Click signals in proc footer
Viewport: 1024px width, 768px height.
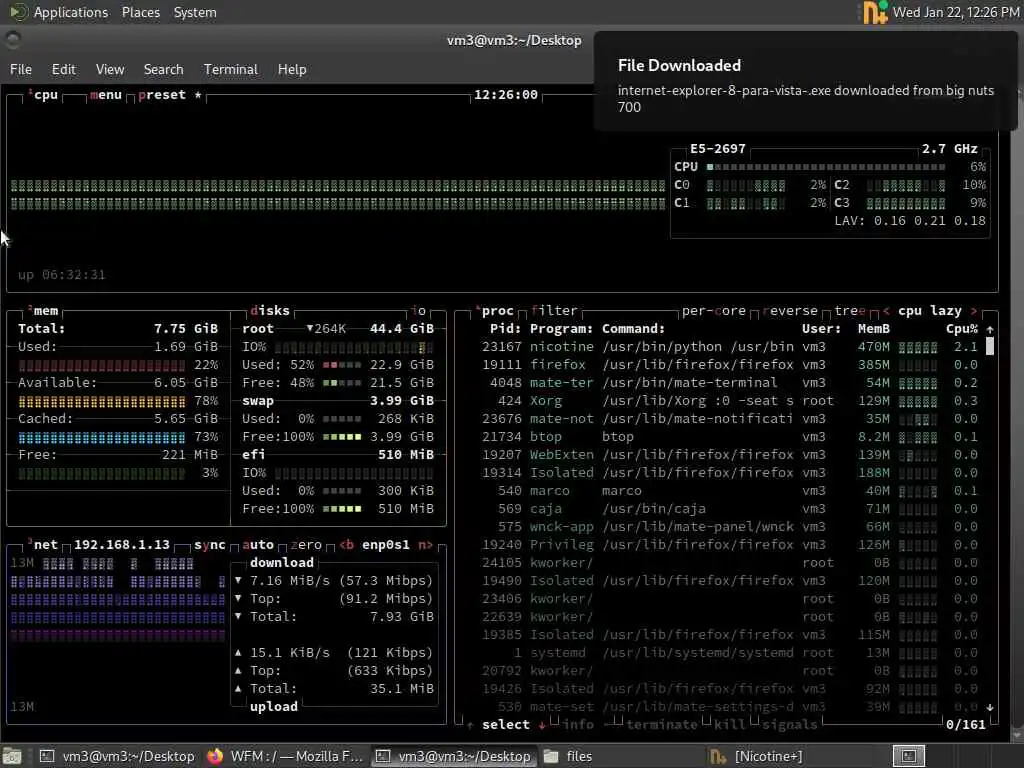pos(790,725)
